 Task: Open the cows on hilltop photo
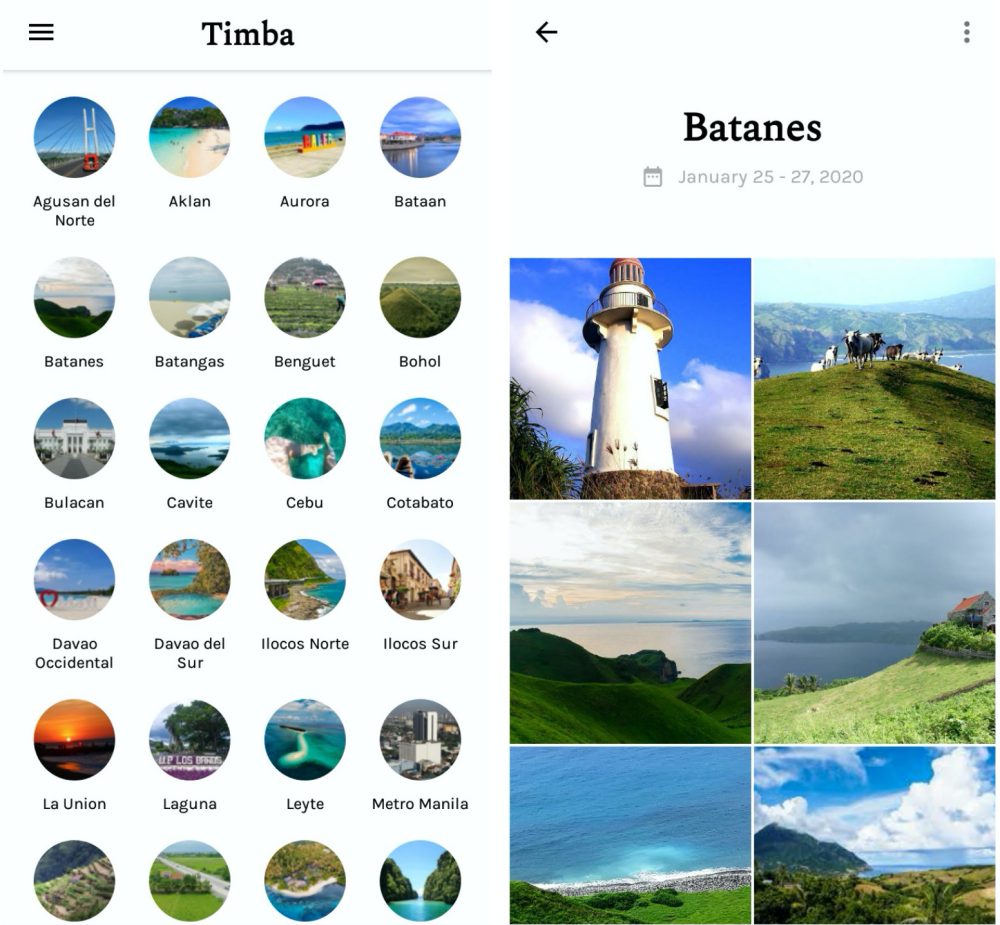pos(874,378)
